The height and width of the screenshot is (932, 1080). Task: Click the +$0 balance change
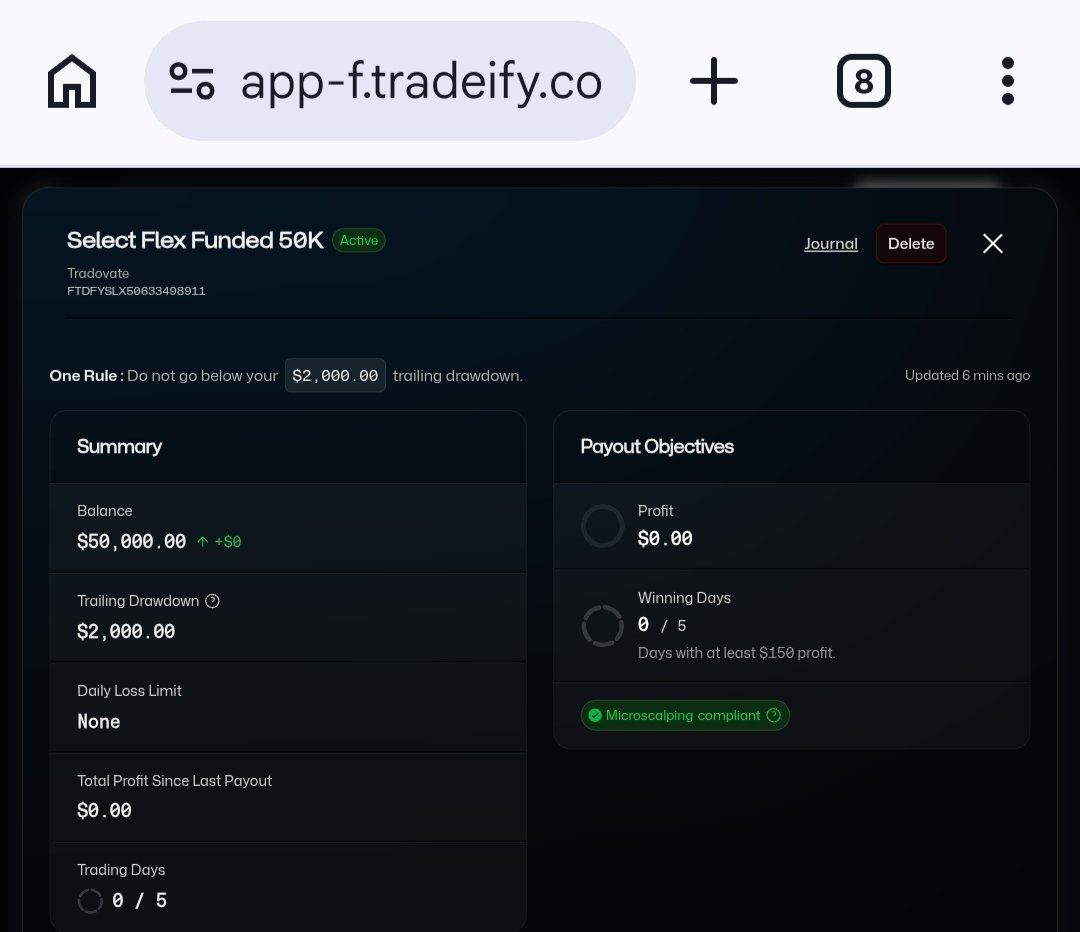coord(228,542)
